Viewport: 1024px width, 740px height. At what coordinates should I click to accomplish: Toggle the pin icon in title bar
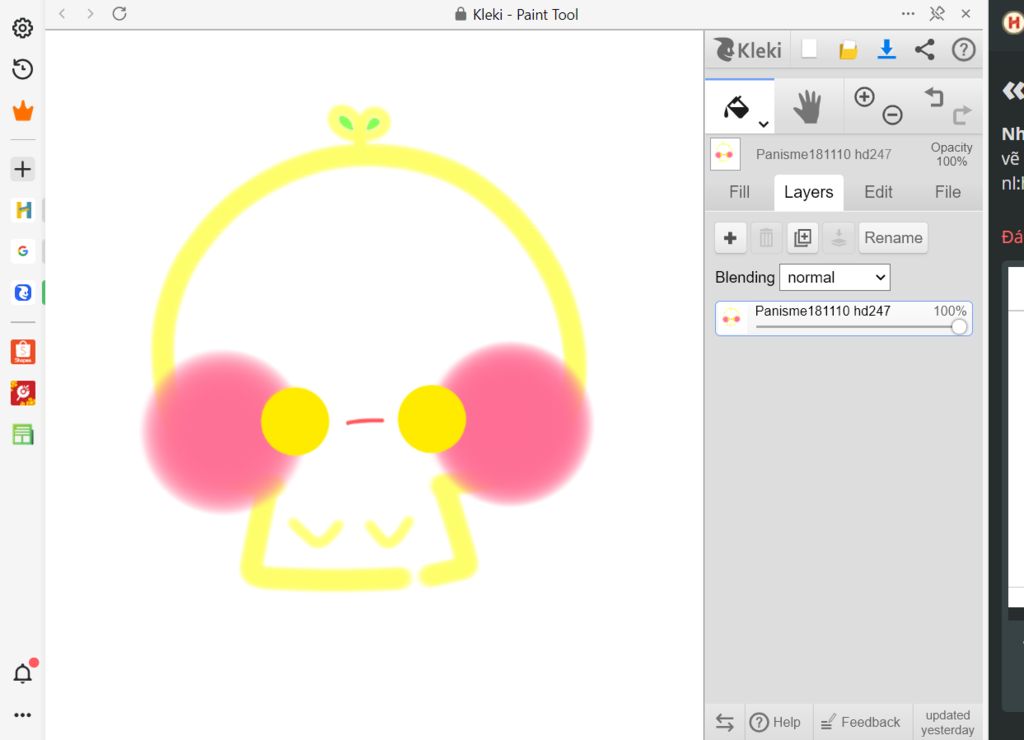[x=936, y=14]
